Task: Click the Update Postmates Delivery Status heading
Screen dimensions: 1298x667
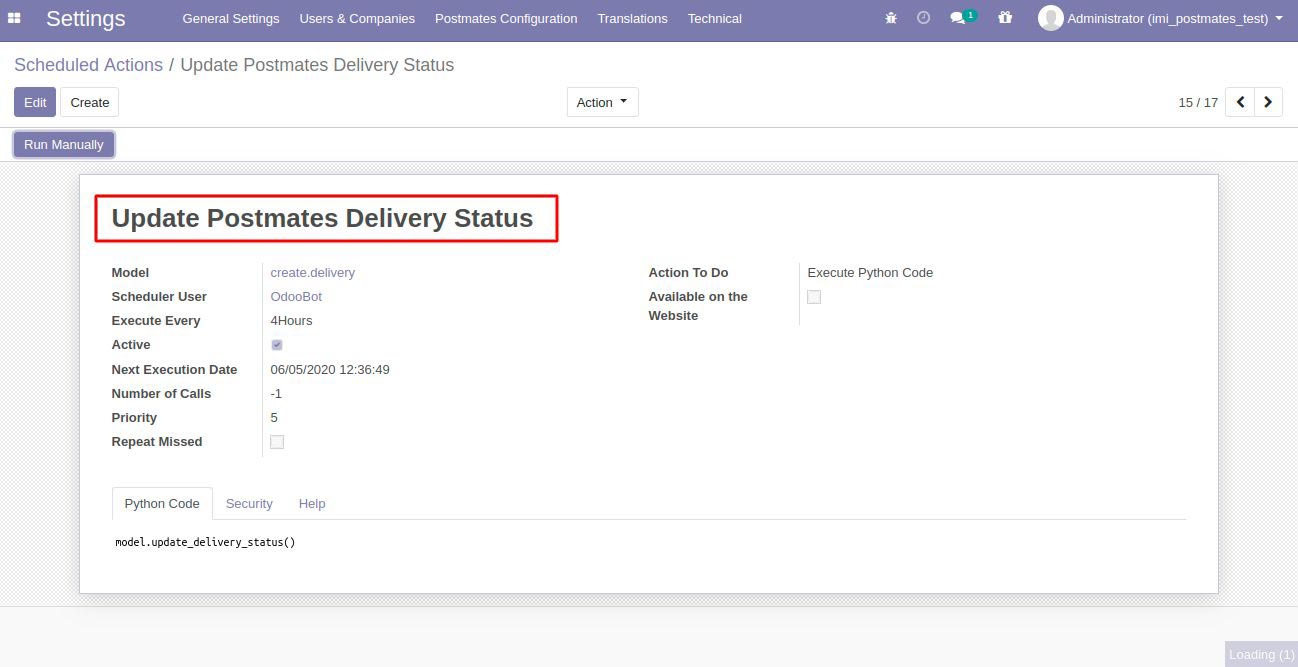Action: coord(322,218)
